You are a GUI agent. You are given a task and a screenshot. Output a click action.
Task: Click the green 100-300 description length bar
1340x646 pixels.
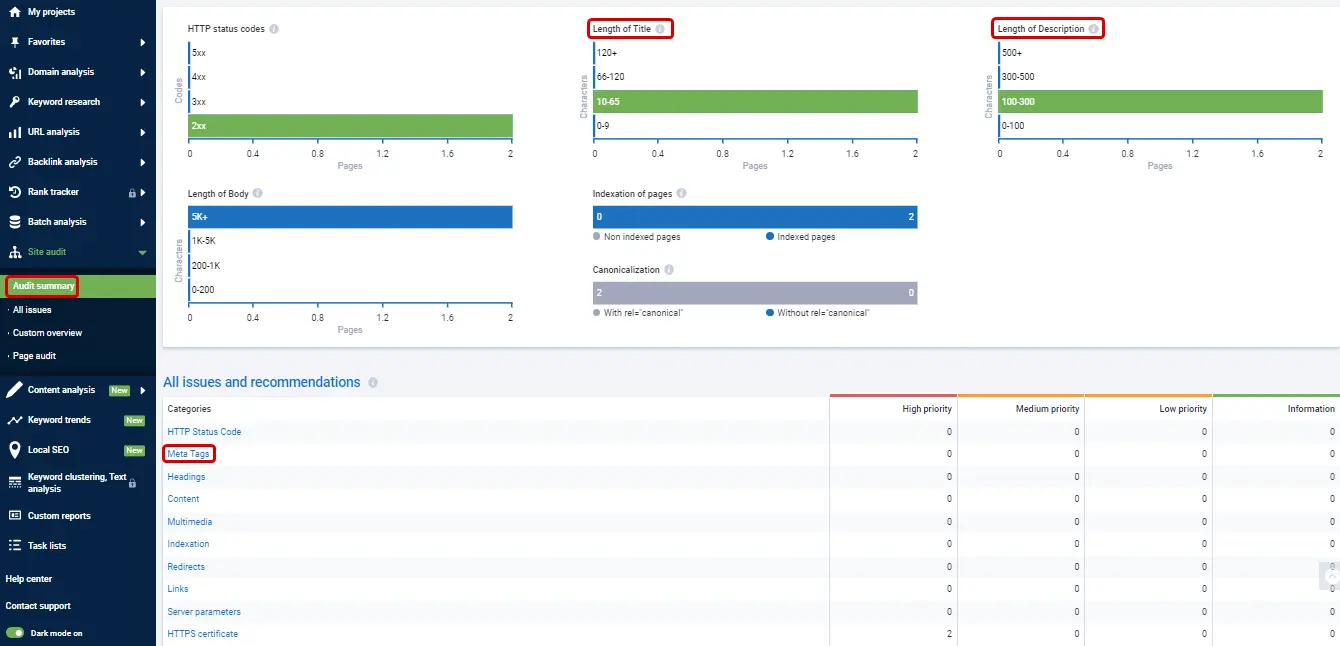pyautogui.click(x=1161, y=101)
